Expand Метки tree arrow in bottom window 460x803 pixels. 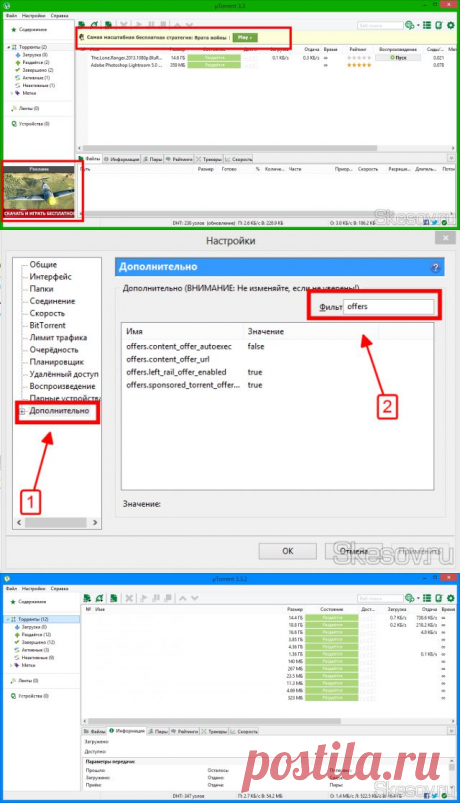pos(12,665)
